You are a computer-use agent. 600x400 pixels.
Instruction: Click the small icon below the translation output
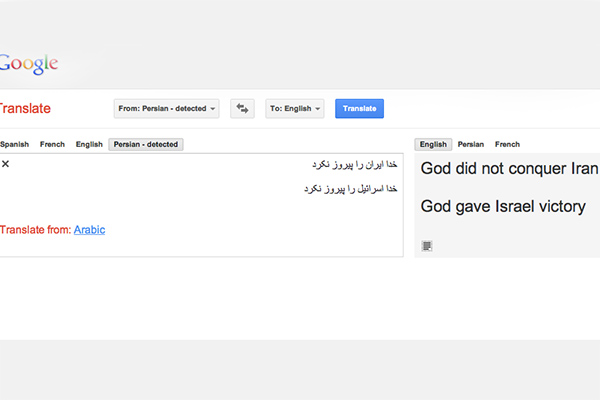427,245
